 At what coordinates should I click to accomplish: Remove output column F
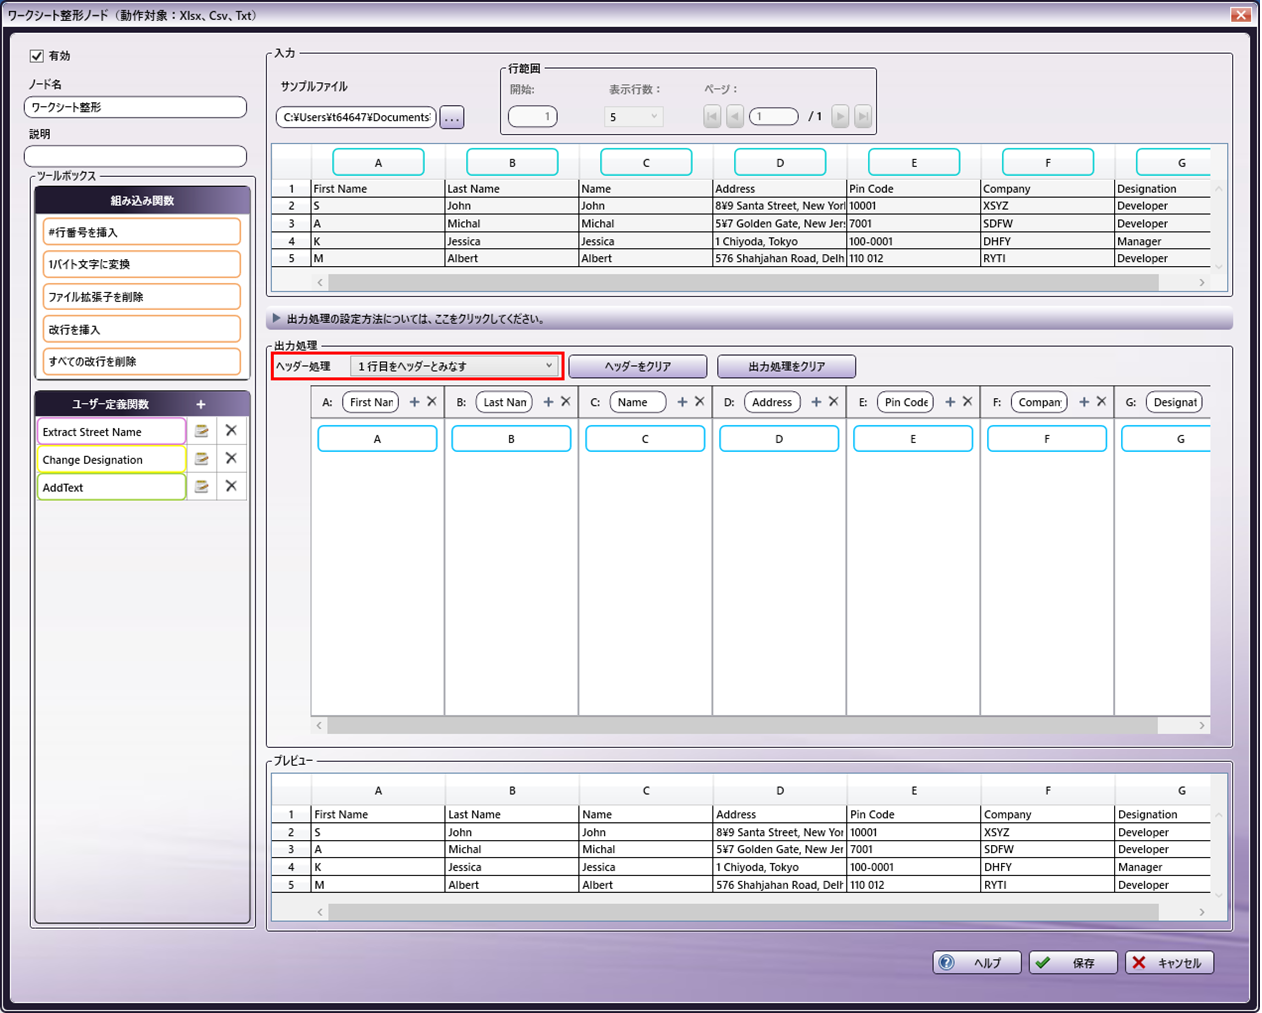pyautogui.click(x=1102, y=402)
